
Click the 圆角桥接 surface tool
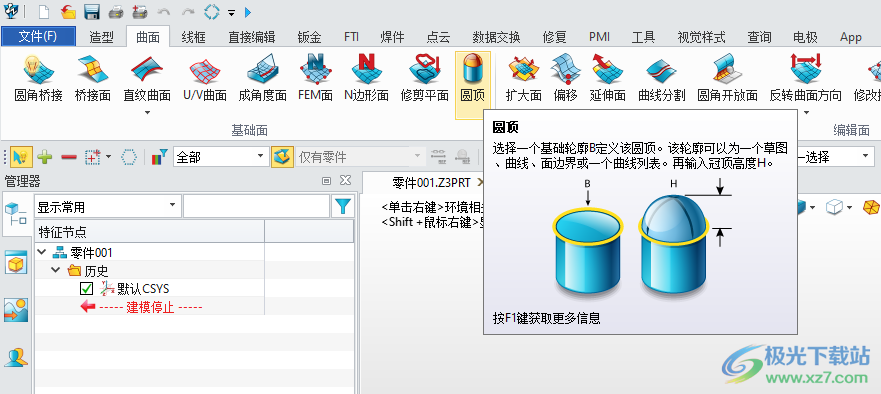[38, 79]
